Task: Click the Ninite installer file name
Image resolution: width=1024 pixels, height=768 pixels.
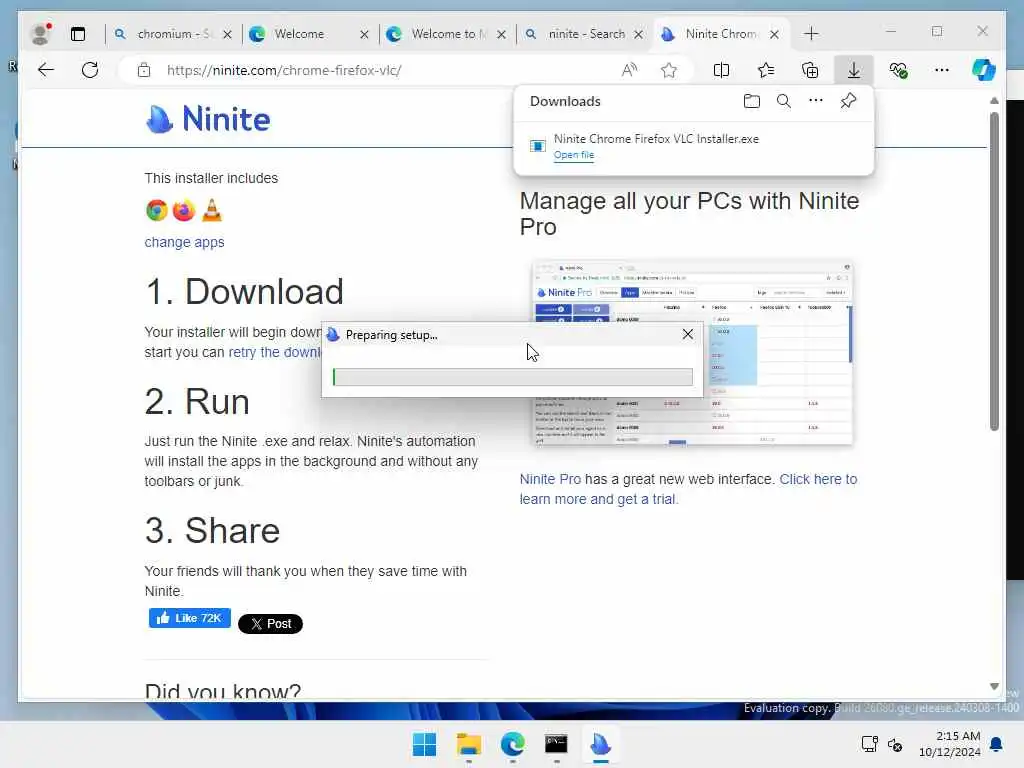Action: point(656,138)
